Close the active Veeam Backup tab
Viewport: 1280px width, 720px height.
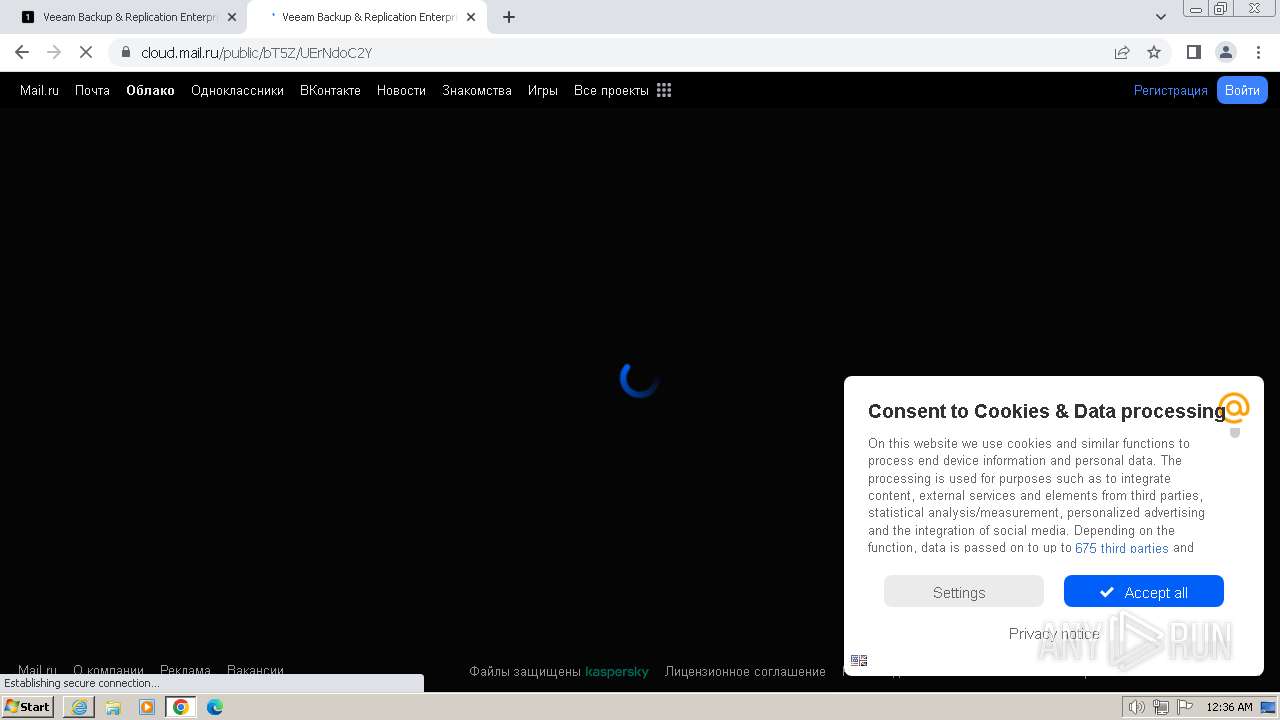click(x=471, y=17)
